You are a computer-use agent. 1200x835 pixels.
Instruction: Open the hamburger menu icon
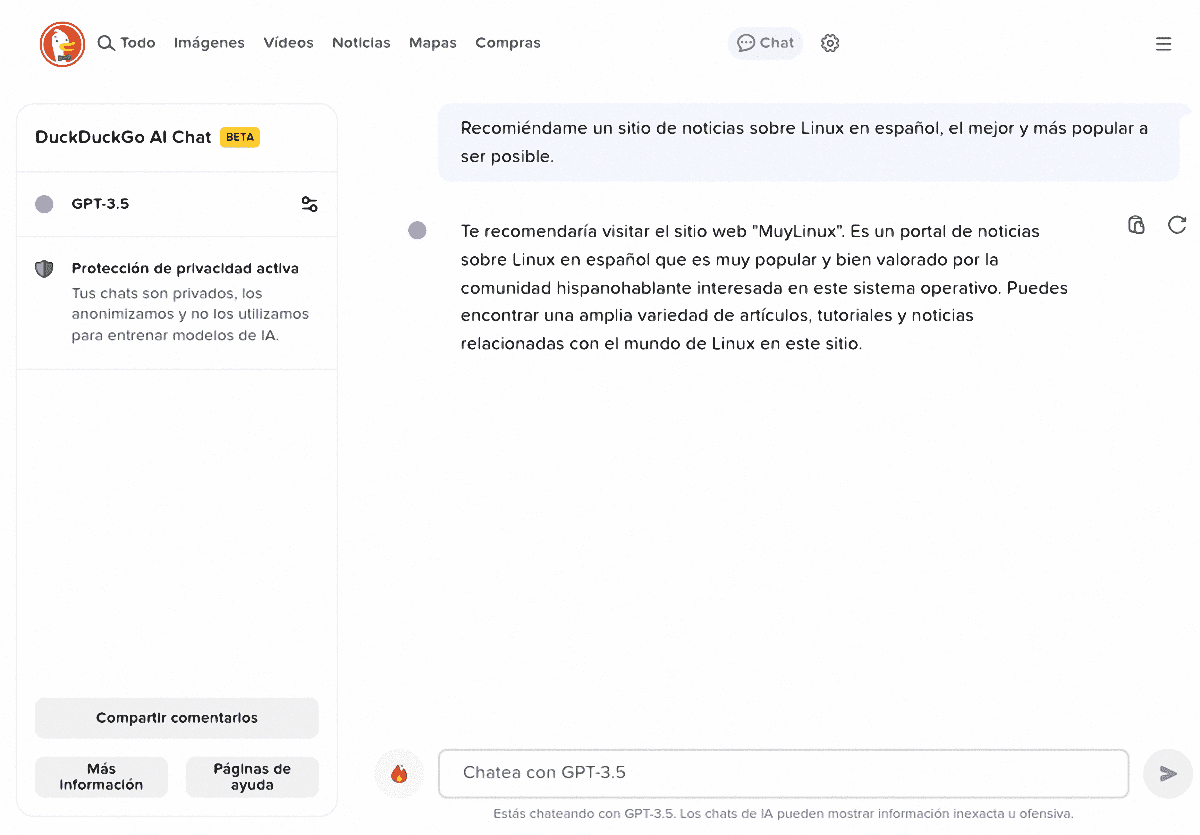[1163, 44]
